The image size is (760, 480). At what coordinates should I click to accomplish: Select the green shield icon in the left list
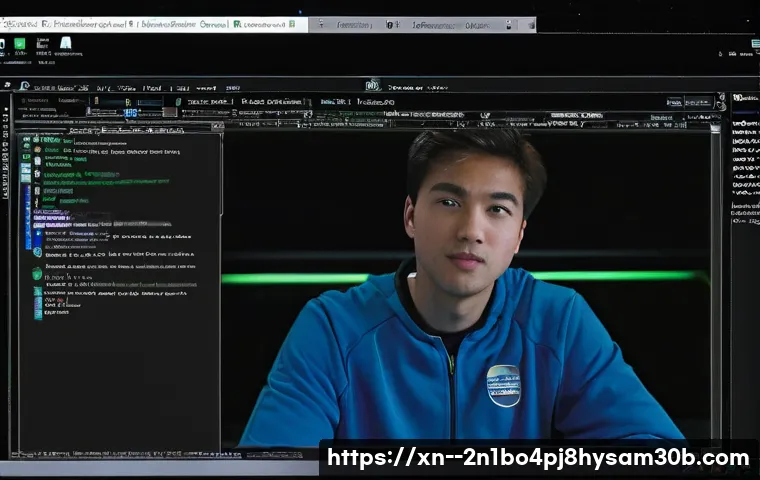37,274
